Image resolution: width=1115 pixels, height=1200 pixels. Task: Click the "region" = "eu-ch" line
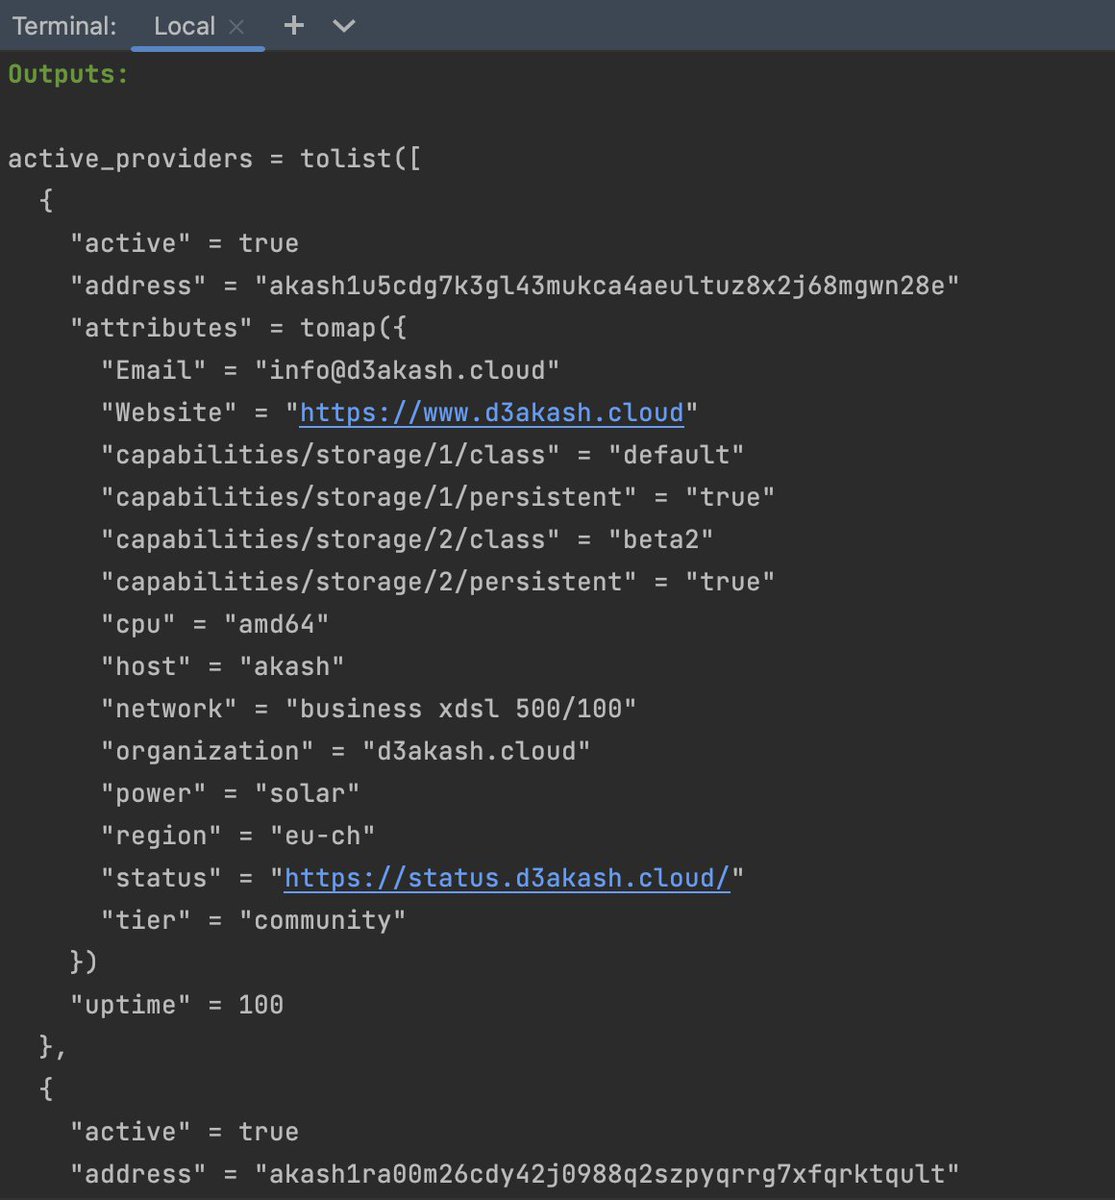pos(238,836)
